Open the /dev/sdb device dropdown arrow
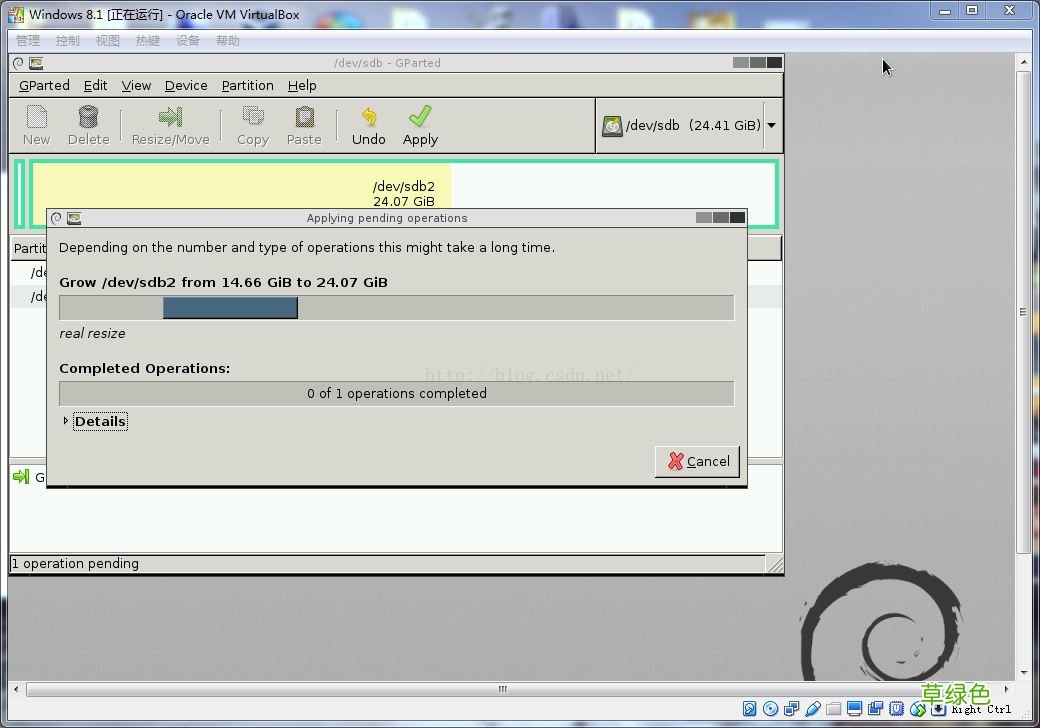The image size is (1040, 728). [771, 125]
